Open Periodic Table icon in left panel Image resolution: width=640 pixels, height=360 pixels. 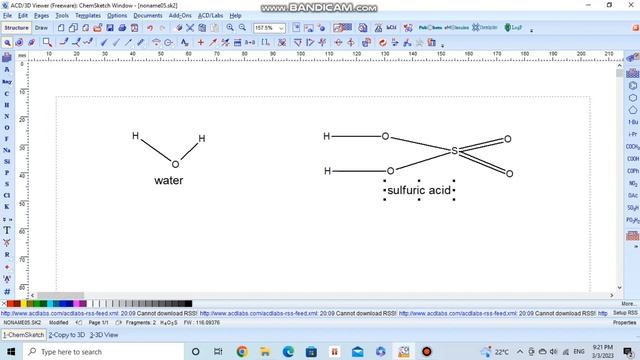(7, 58)
